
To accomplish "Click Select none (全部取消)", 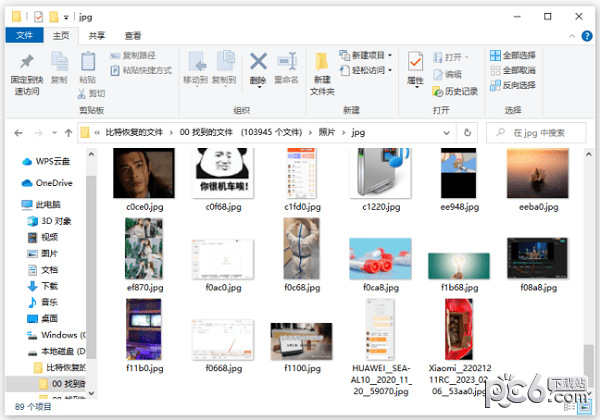I will (x=512, y=70).
